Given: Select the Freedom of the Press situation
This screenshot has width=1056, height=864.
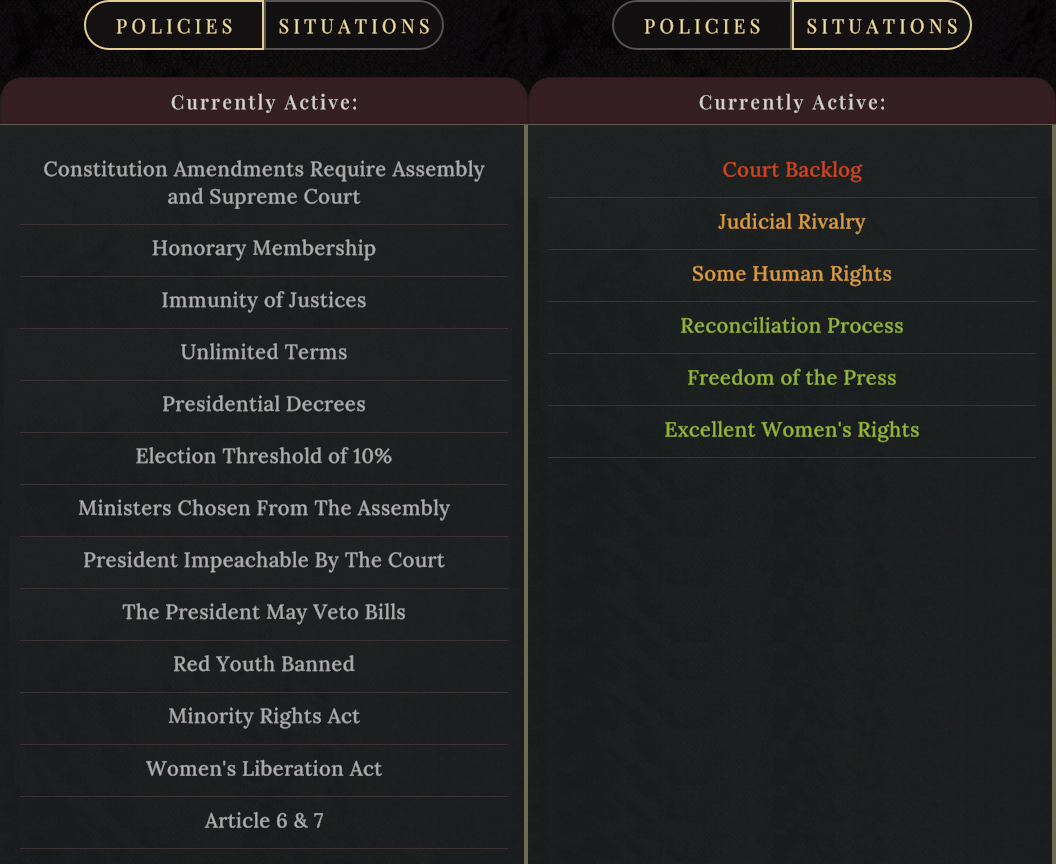Looking at the screenshot, I should 792,377.
